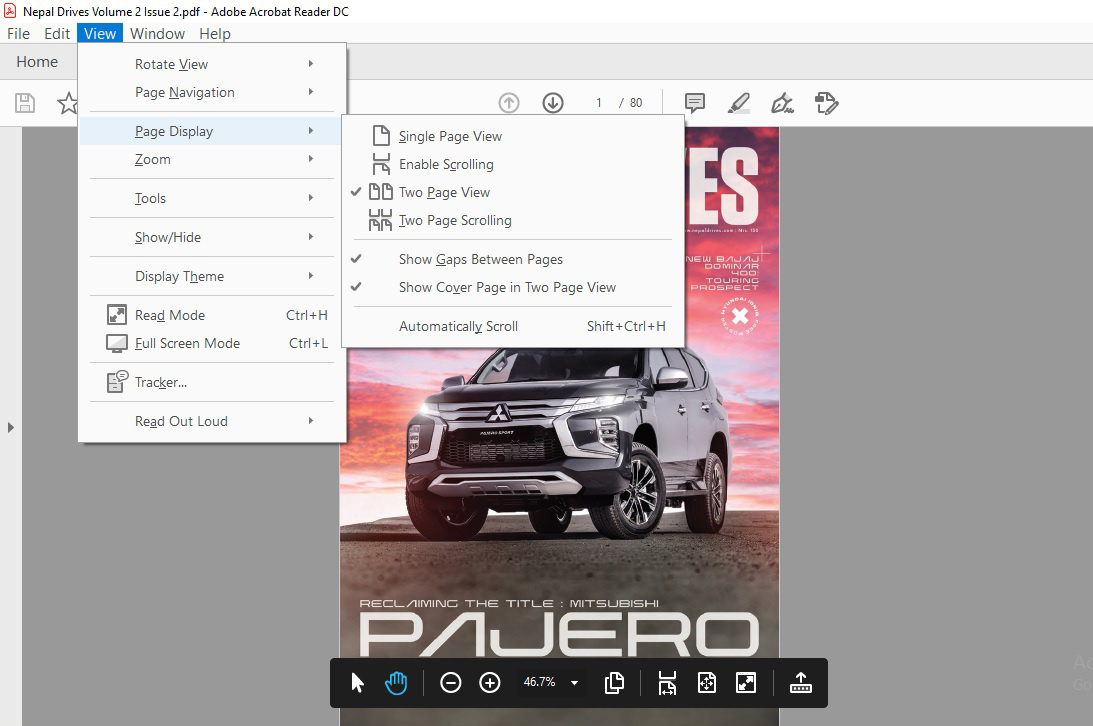Open the File menu
The width and height of the screenshot is (1093, 726).
[18, 33]
